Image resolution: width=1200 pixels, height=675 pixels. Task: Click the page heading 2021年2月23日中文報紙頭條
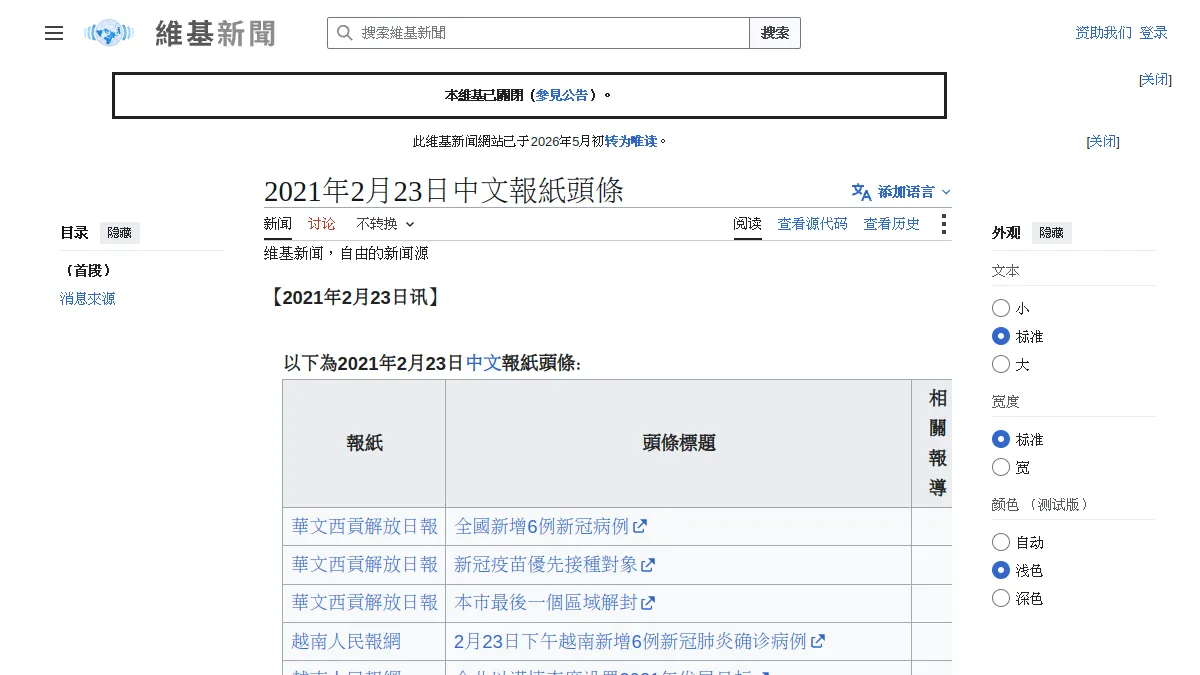[x=444, y=191]
